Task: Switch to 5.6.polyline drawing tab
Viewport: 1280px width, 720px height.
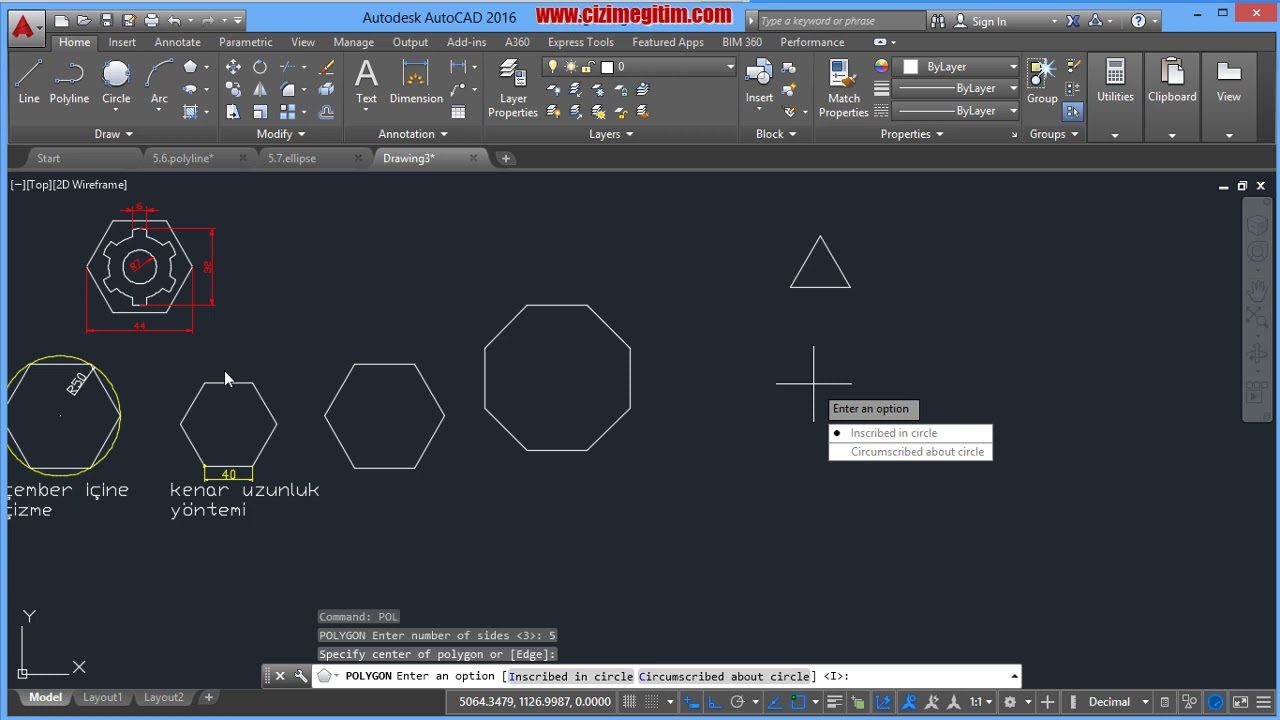Action: (183, 158)
